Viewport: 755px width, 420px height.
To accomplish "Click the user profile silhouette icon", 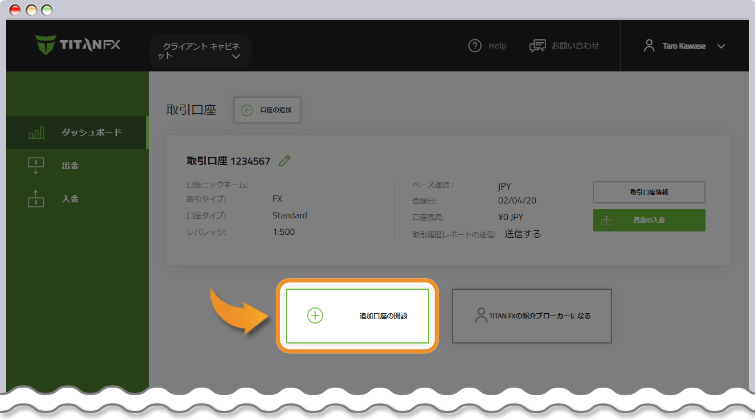I will click(649, 46).
